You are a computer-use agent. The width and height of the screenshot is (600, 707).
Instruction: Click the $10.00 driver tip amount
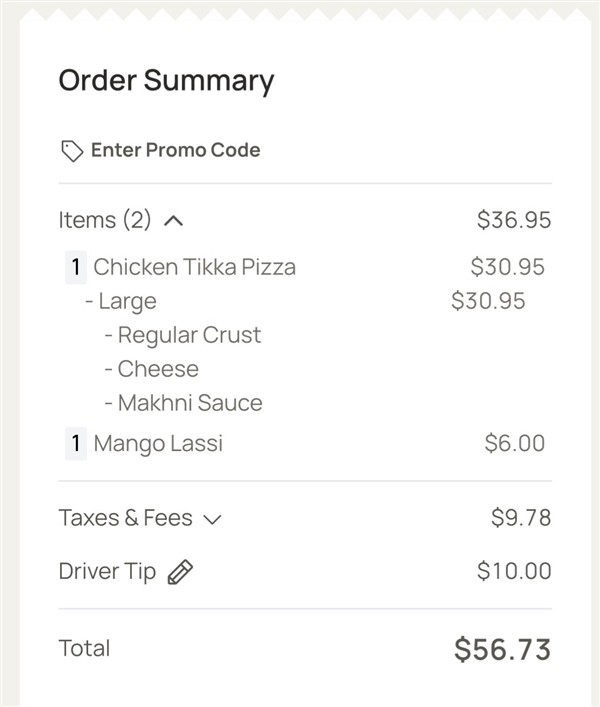tap(514, 571)
